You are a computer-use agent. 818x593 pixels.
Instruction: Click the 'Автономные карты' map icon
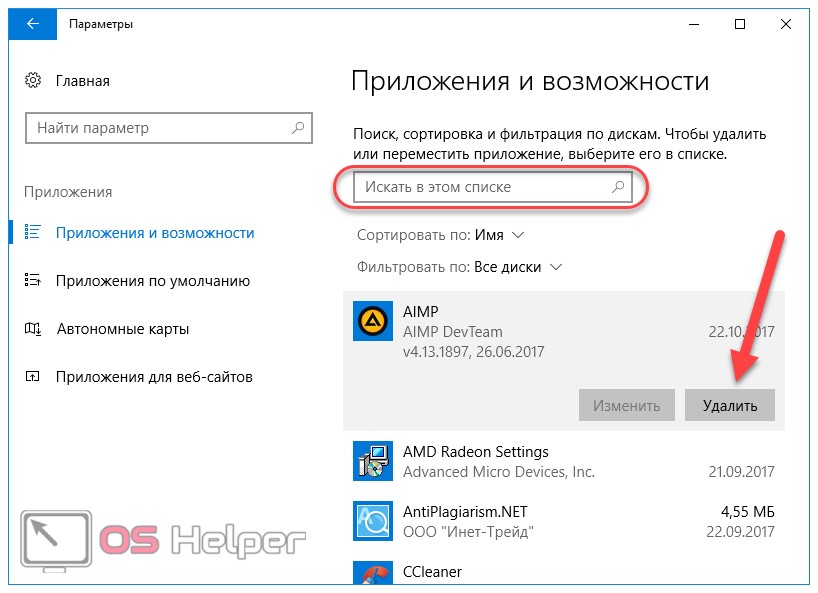pos(33,329)
